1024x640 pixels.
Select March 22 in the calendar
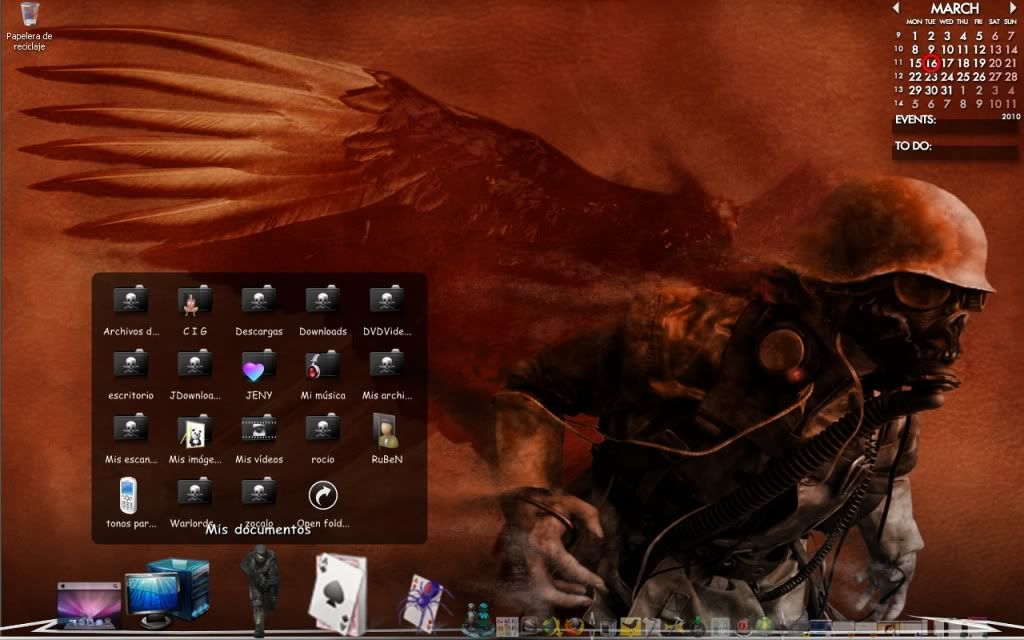(915, 77)
